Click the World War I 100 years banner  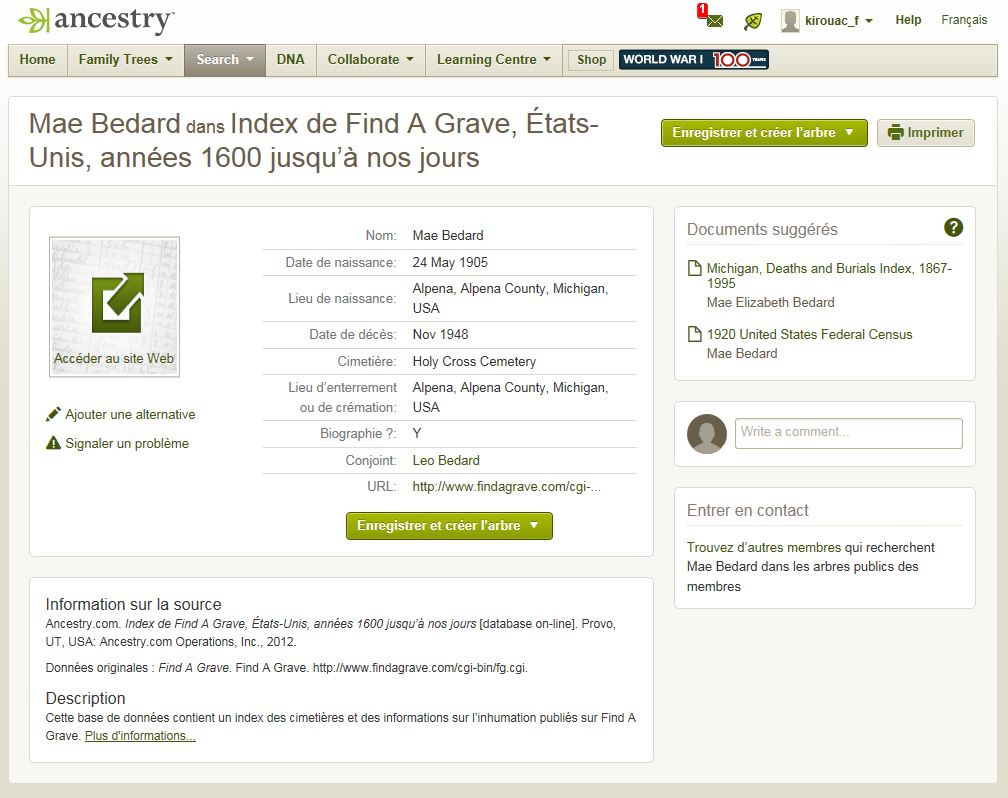coord(694,60)
